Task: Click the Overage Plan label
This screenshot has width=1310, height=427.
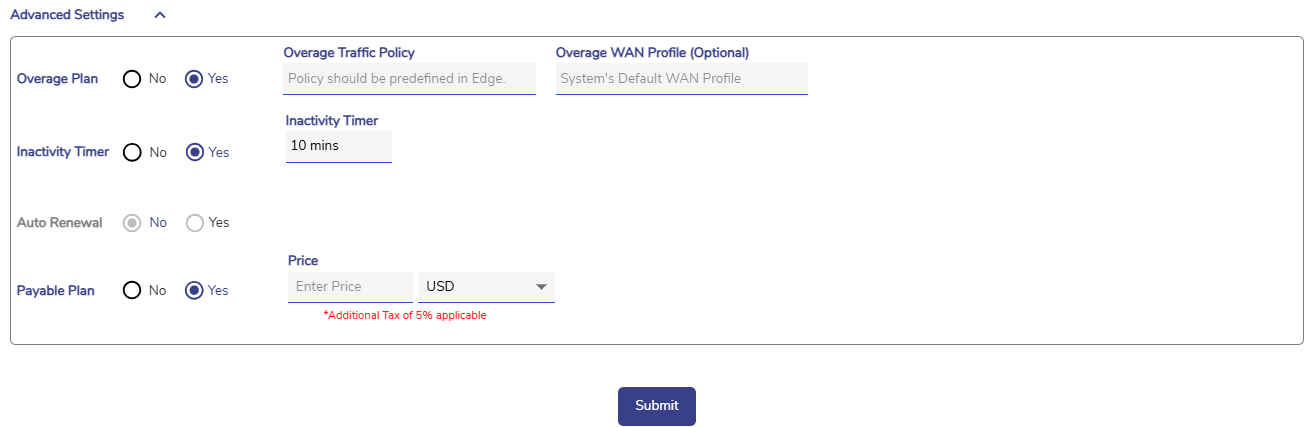Action: click(x=57, y=79)
